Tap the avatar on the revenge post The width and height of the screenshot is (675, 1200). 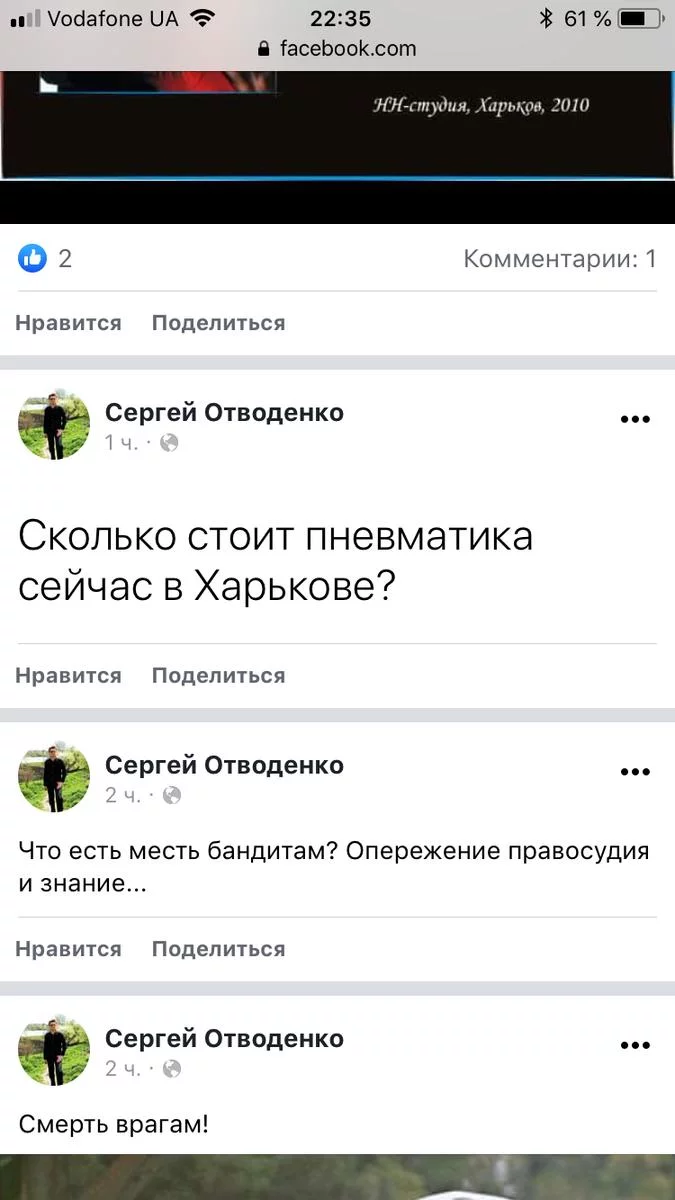[x=54, y=777]
